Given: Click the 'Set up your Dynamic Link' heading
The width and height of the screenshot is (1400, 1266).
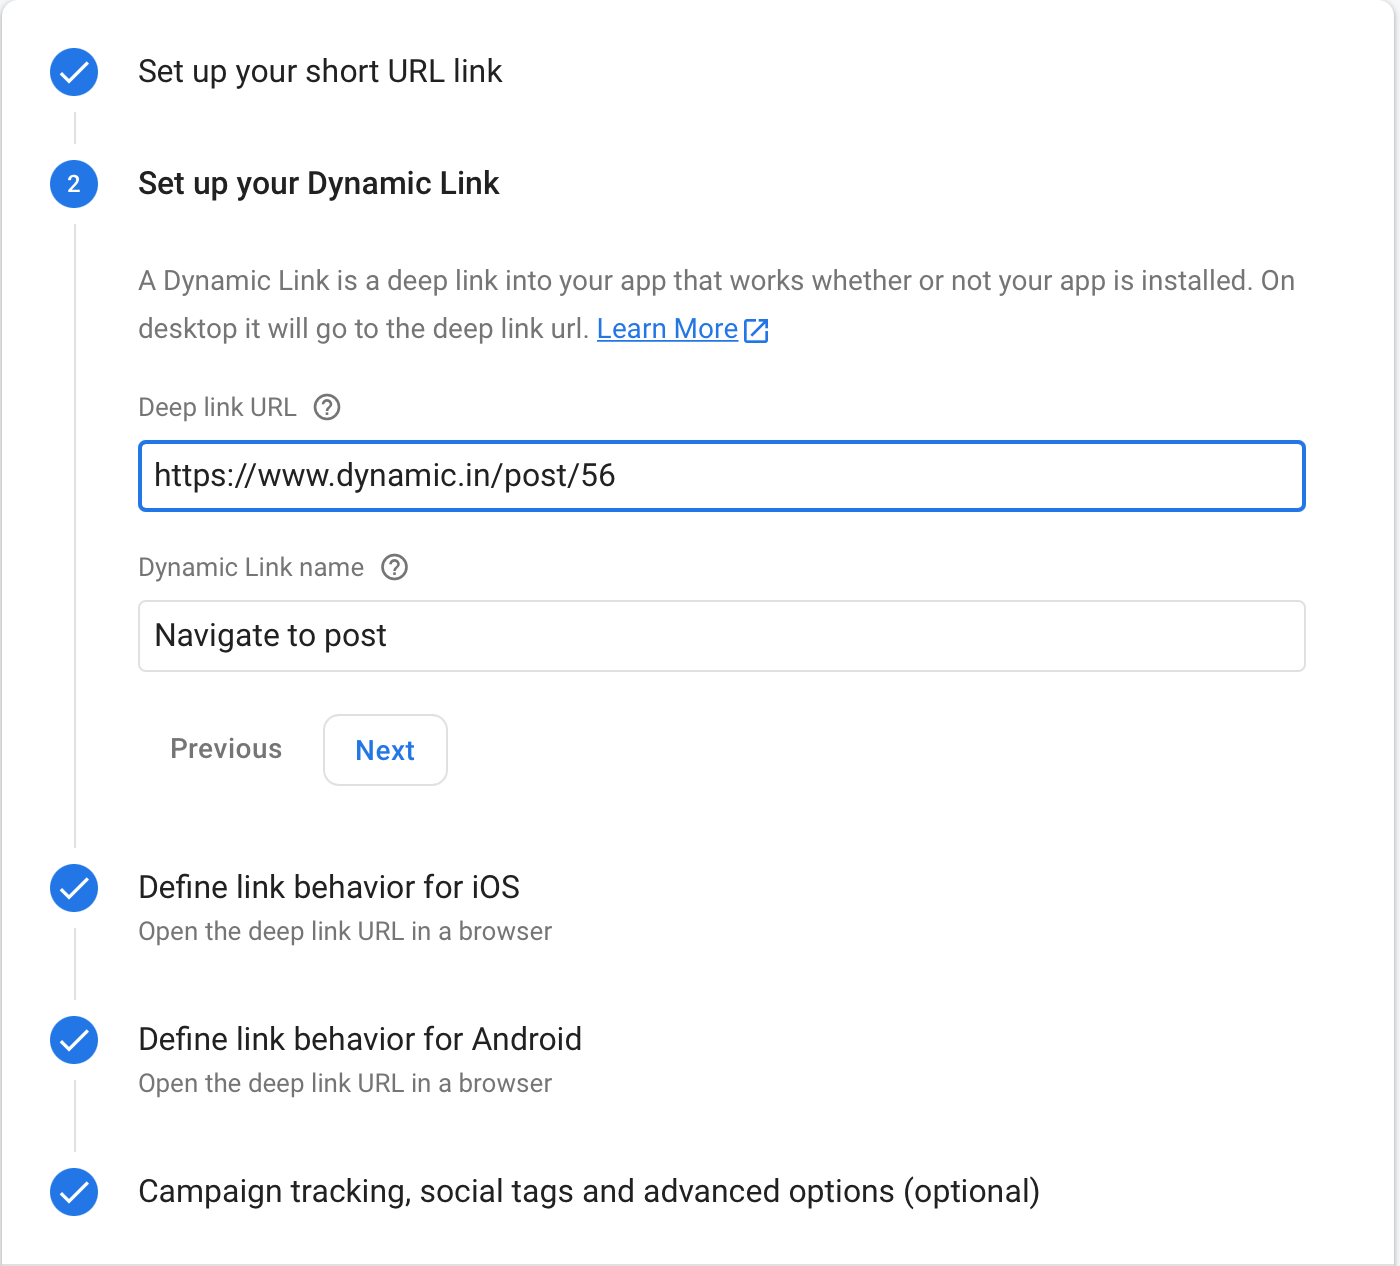Looking at the screenshot, I should (x=319, y=184).
